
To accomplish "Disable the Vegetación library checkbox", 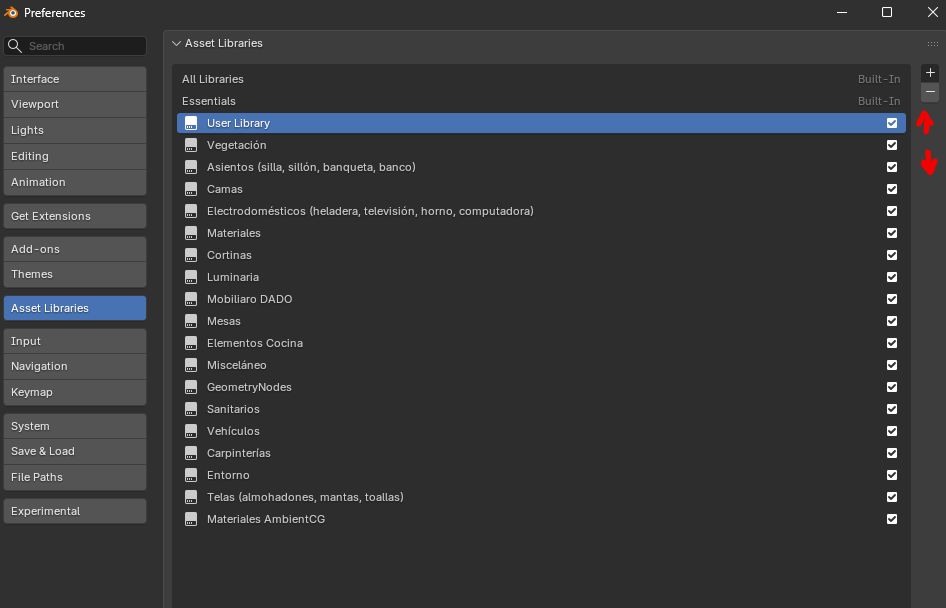I will (892, 145).
